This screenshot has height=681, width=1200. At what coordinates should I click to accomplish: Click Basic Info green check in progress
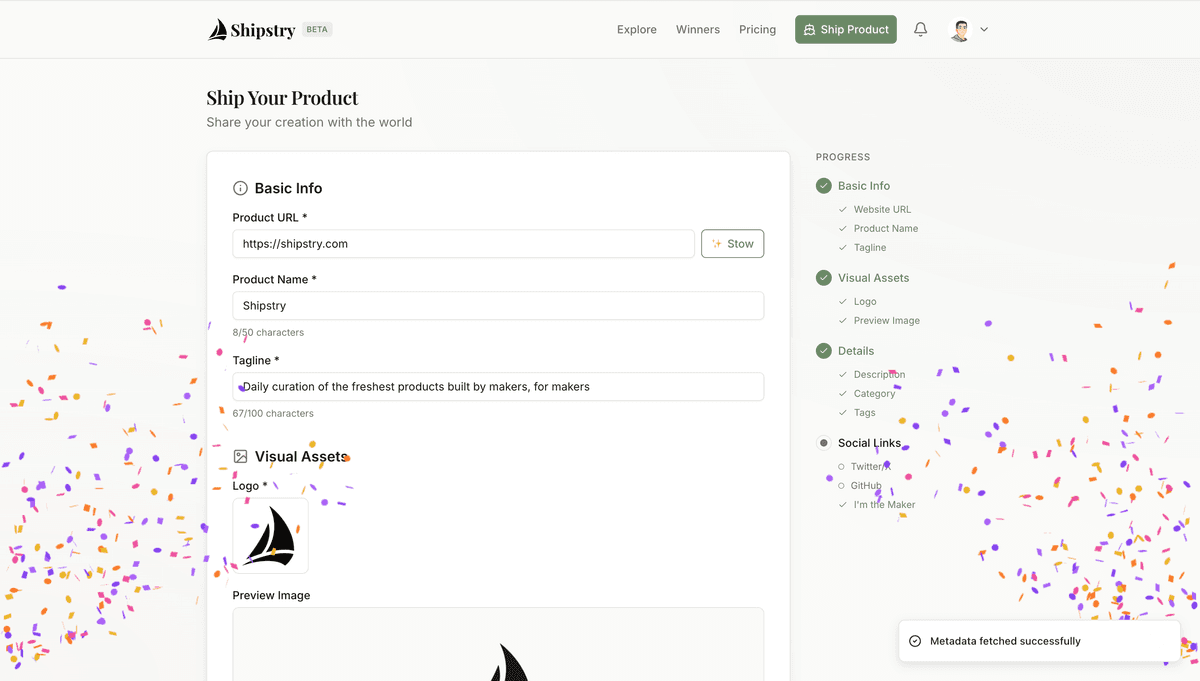(x=824, y=186)
